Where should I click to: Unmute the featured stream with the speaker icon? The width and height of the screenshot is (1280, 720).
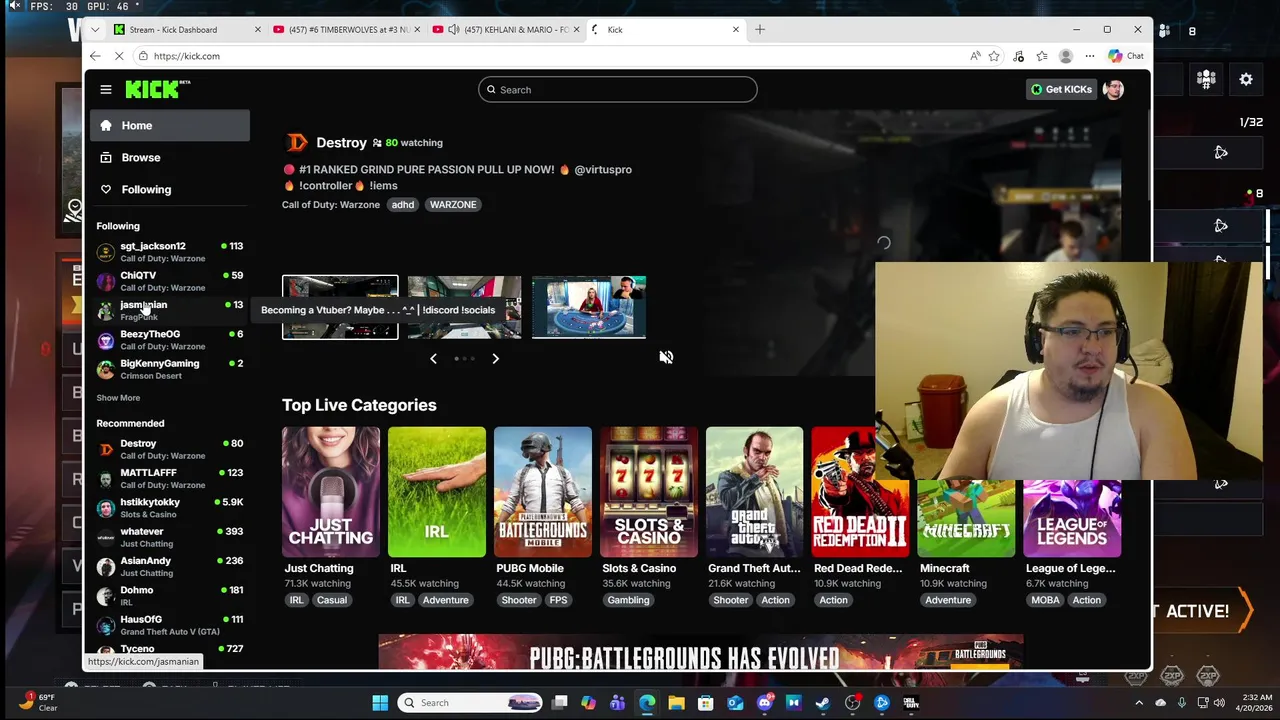pyautogui.click(x=666, y=357)
